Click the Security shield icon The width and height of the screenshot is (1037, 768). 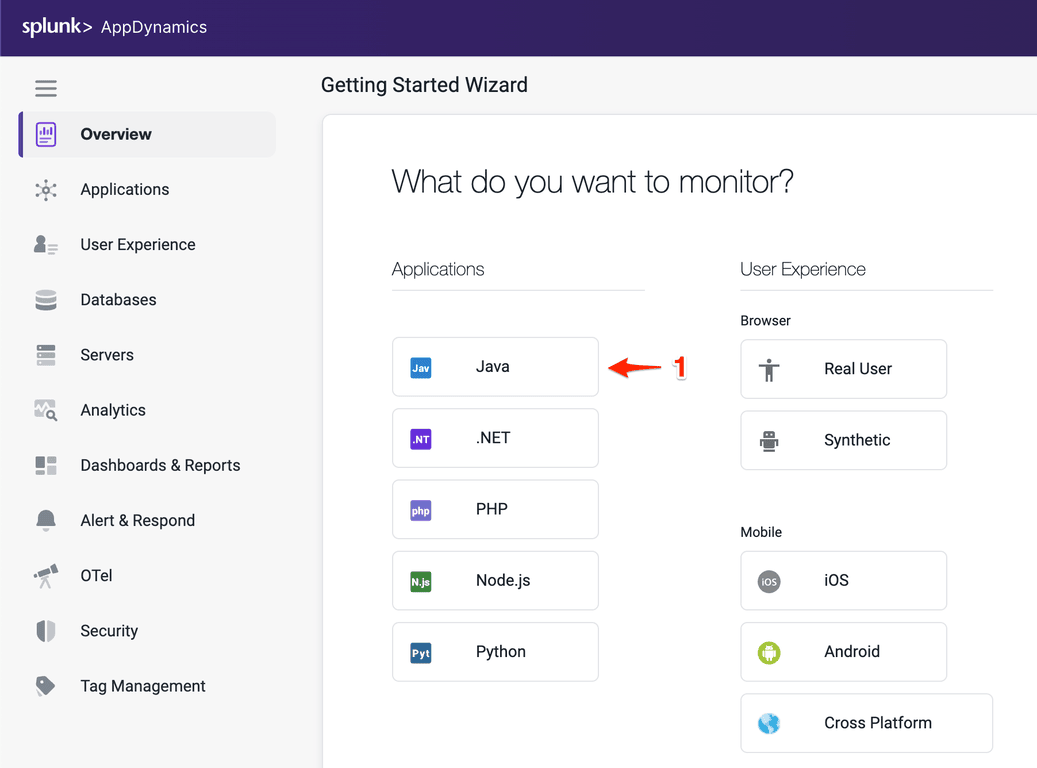click(x=46, y=631)
